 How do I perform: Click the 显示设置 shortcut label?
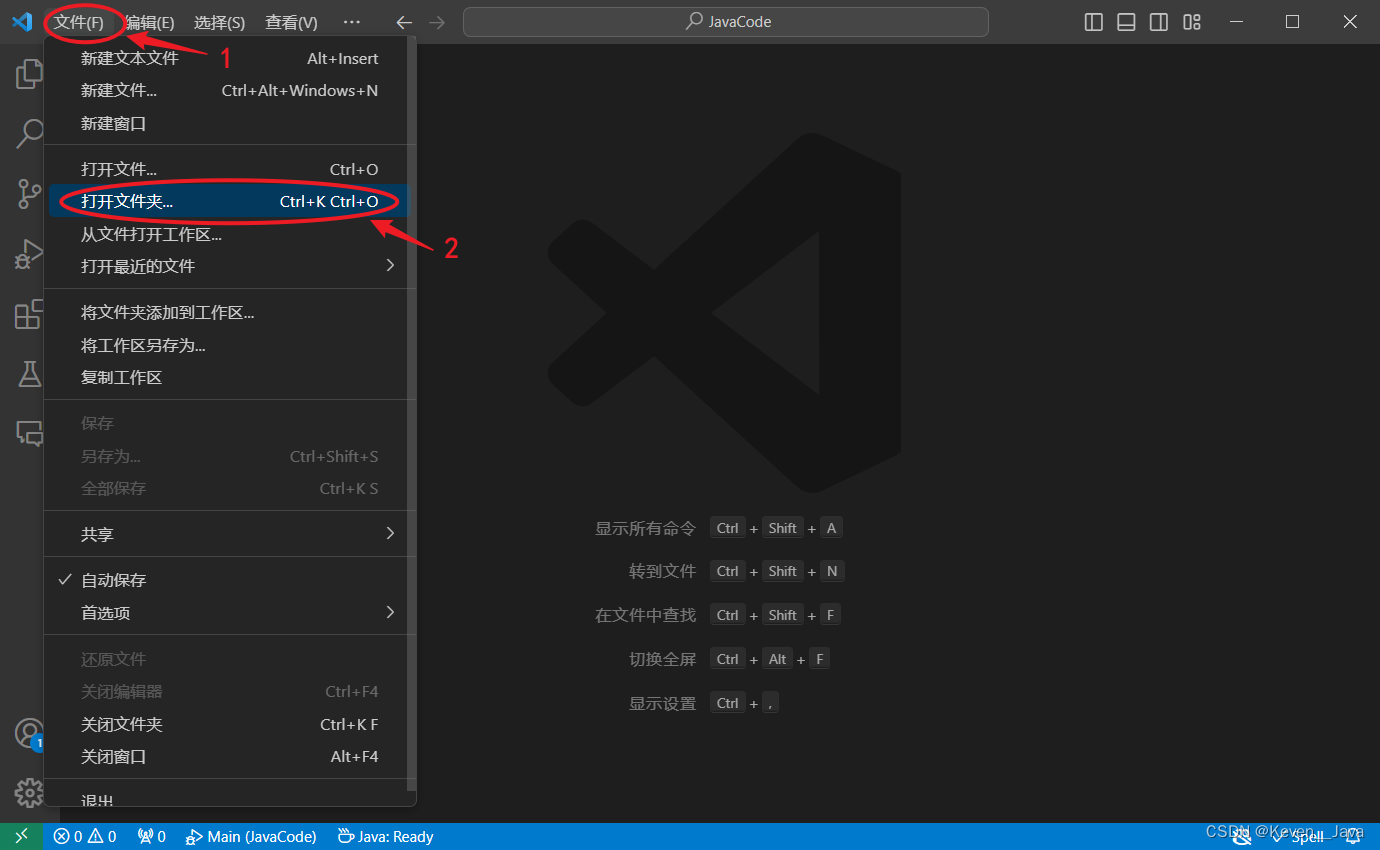[x=662, y=703]
